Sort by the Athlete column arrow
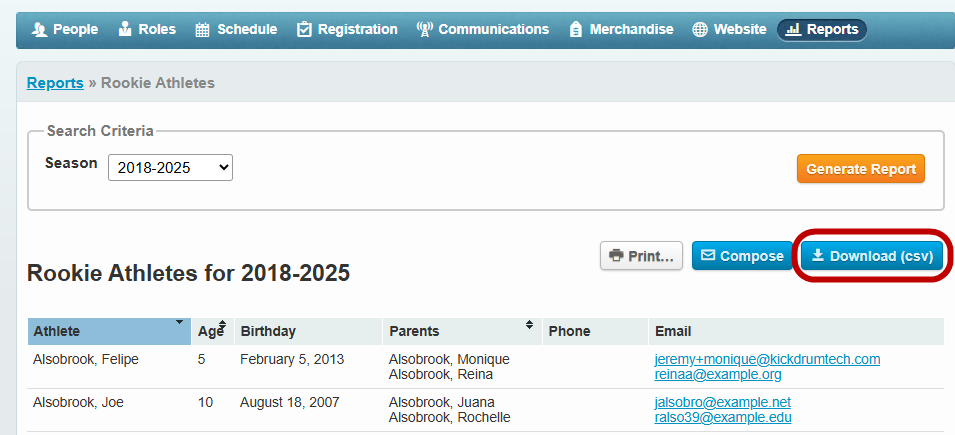 [179, 323]
